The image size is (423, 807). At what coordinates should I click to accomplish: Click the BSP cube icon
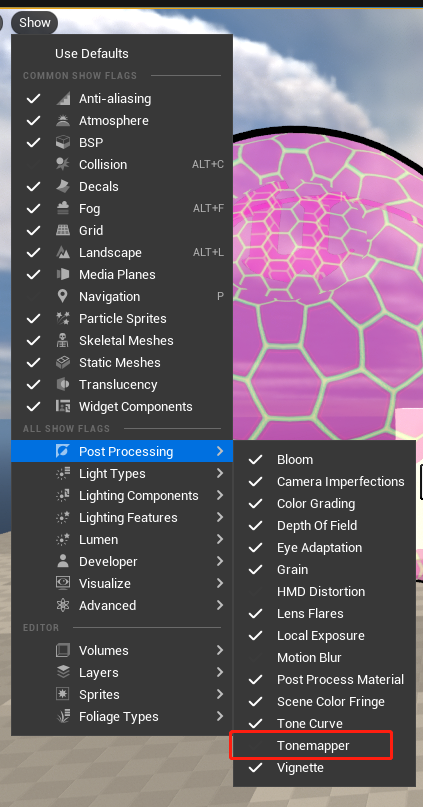click(63, 143)
